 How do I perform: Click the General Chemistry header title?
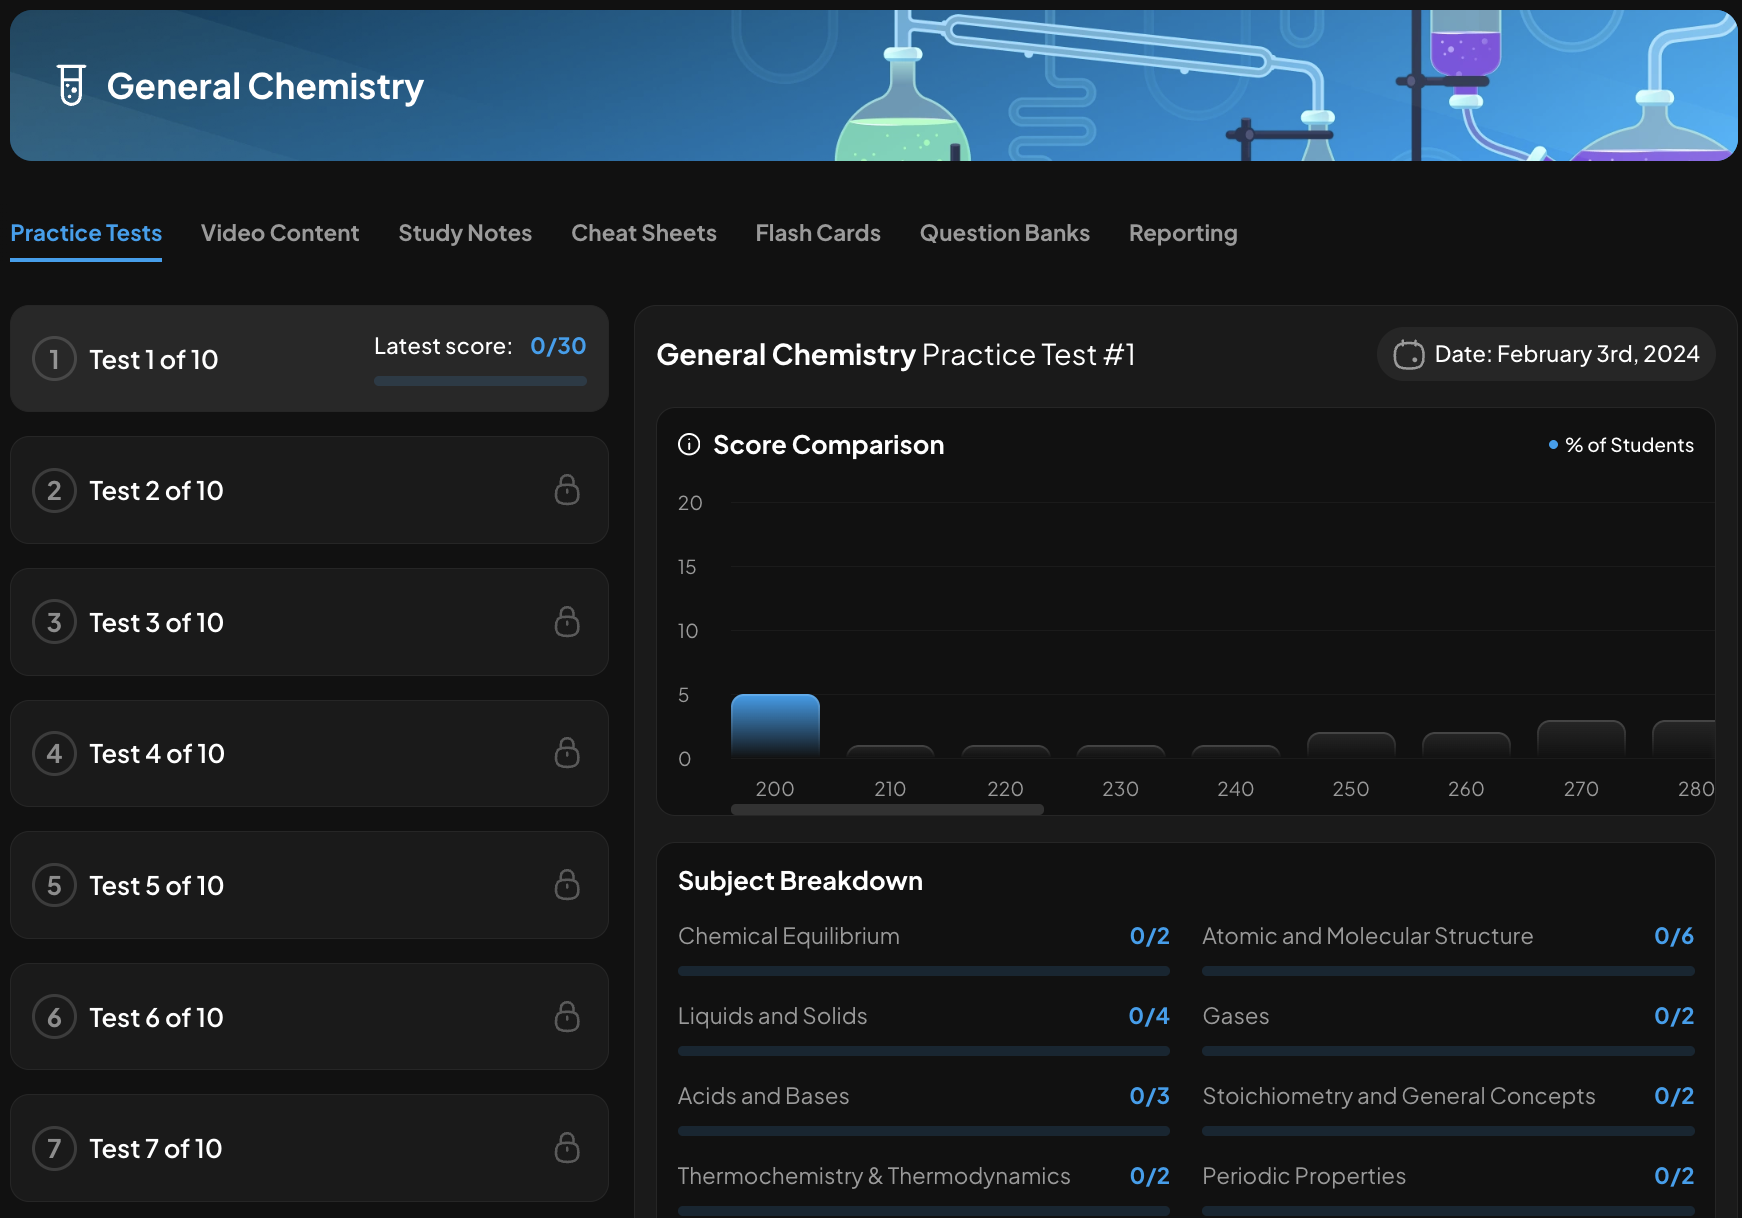[265, 86]
